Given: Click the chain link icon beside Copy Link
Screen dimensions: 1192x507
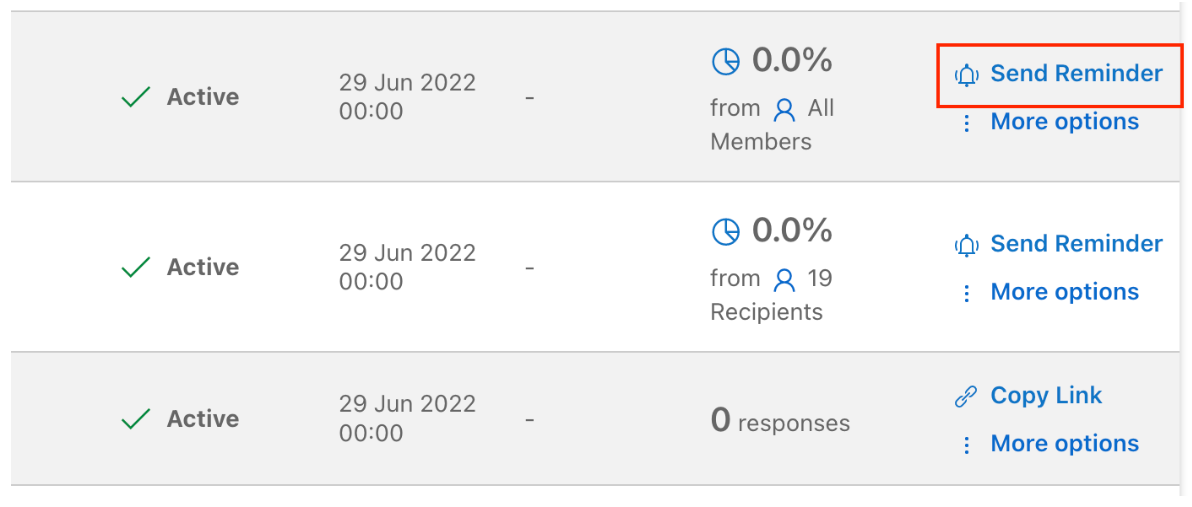Looking at the screenshot, I should point(965,397).
